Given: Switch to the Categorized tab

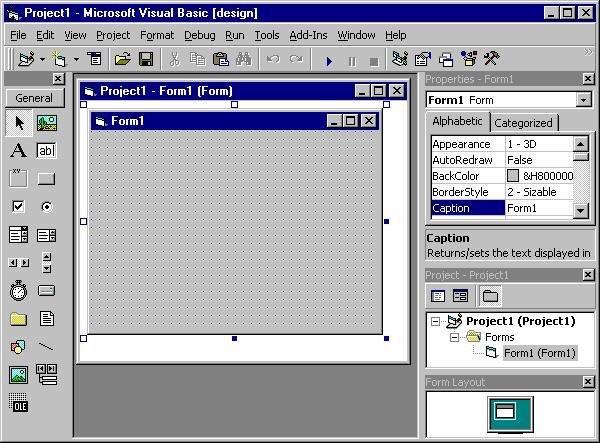Looking at the screenshot, I should tap(523, 123).
